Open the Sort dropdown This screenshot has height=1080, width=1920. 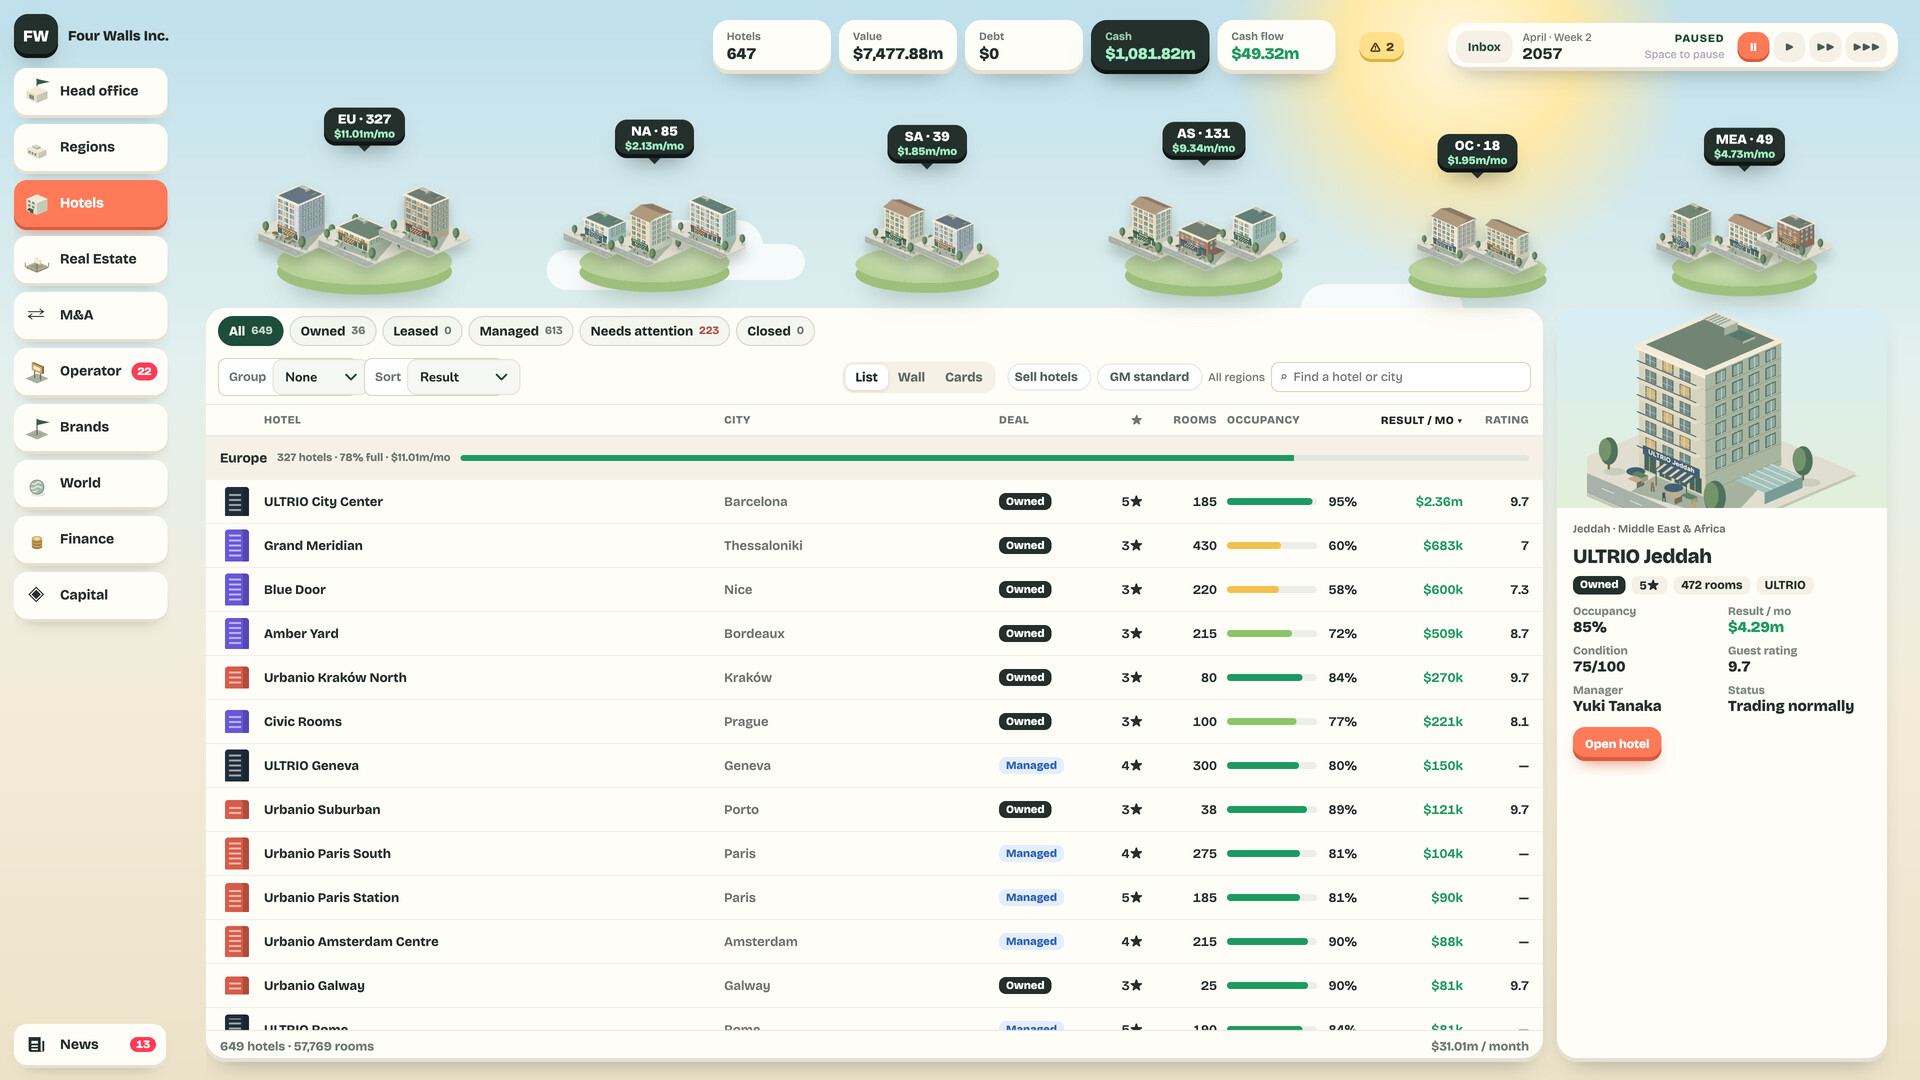tap(463, 377)
